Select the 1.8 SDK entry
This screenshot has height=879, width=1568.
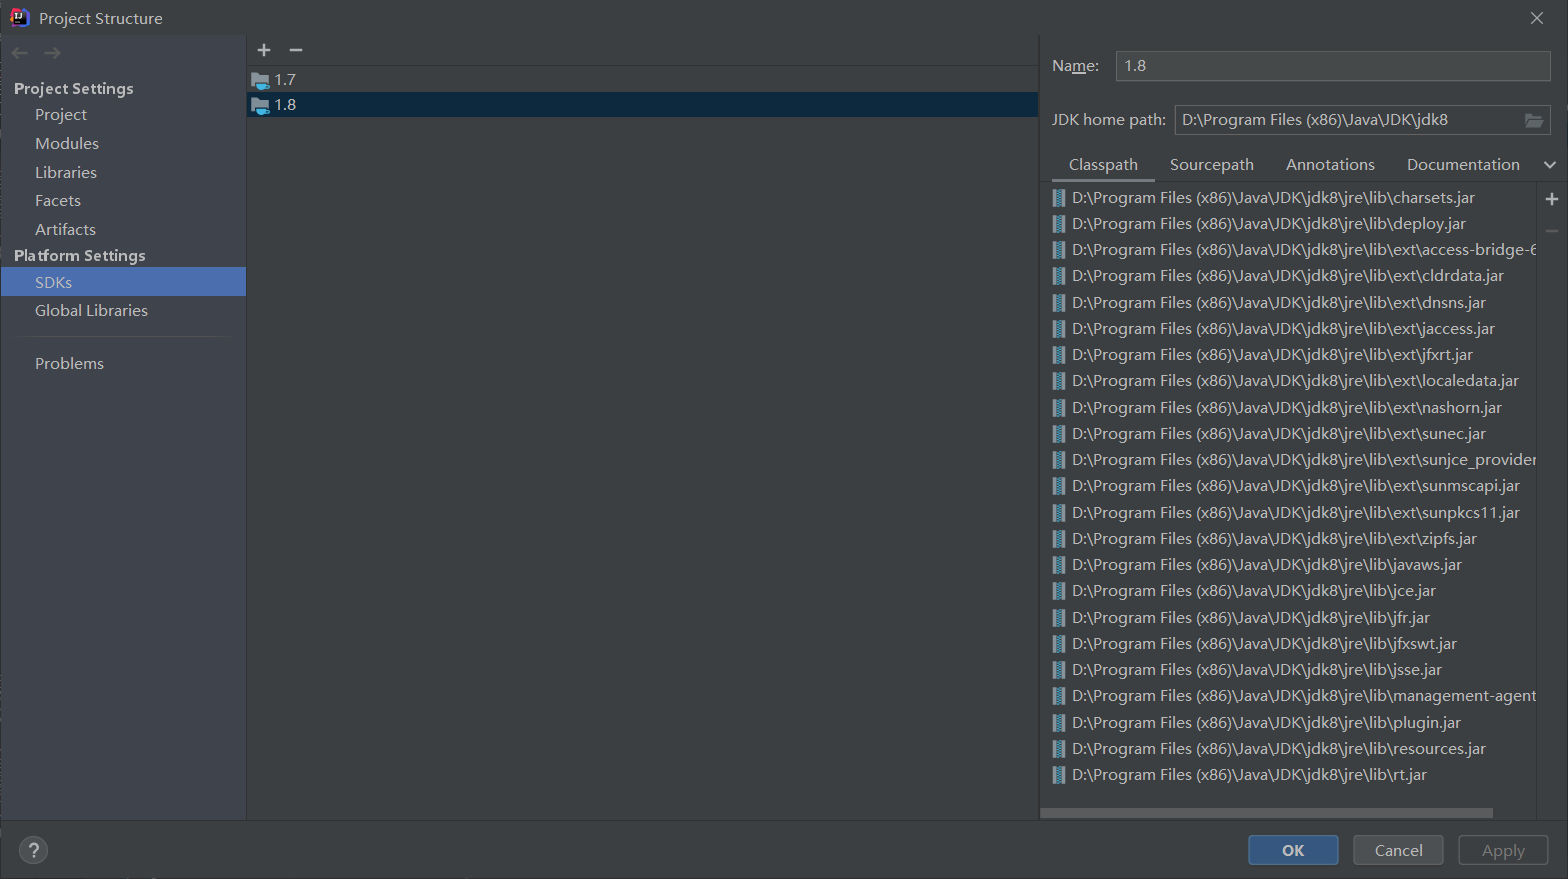[642, 105]
